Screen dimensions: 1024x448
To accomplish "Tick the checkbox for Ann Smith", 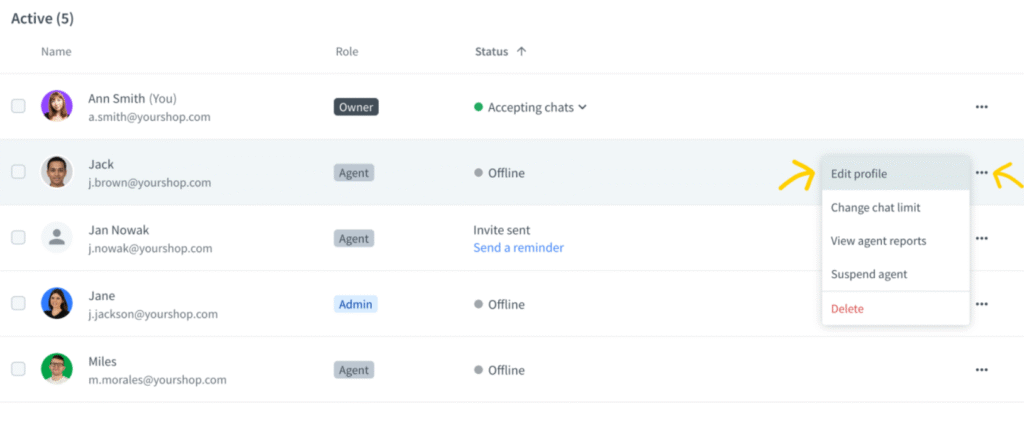I will point(18,106).
